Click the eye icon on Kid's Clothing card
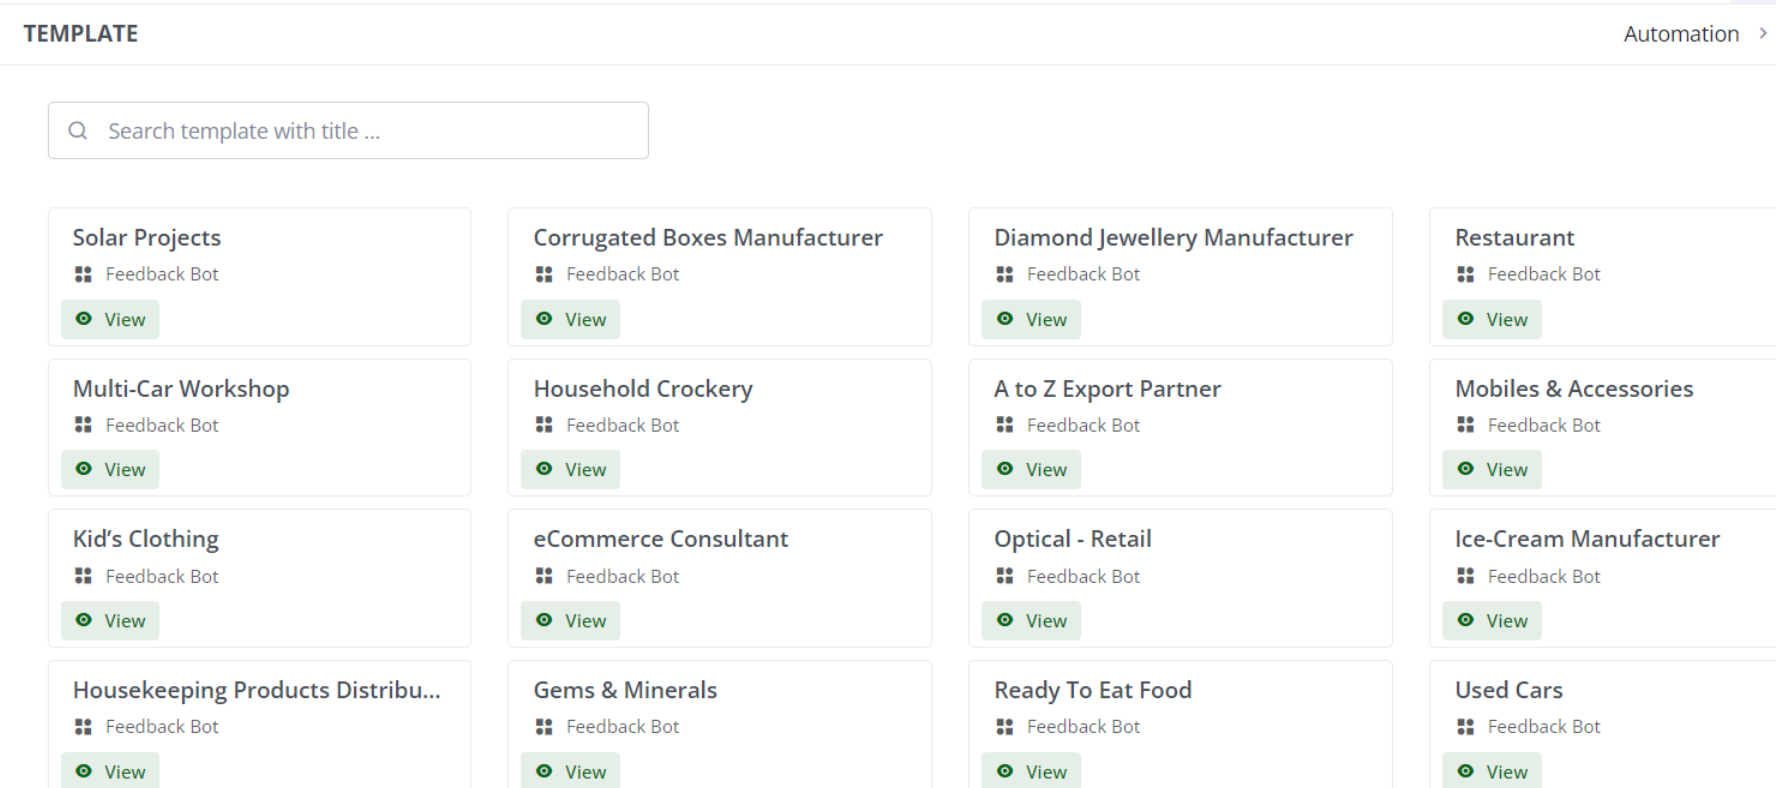Image resolution: width=1776 pixels, height=788 pixels. 84,620
